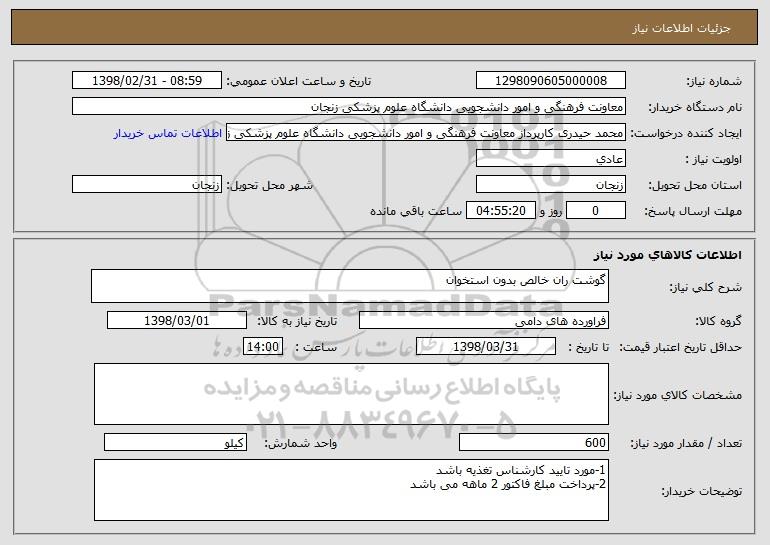
Task: Click the label شماره نیاز
Action: [x=714, y=81]
